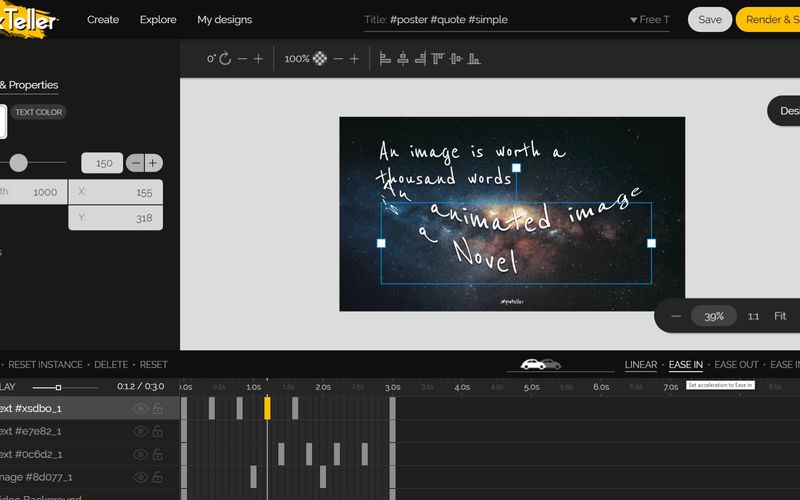This screenshot has height=500, width=800.
Task: Align selection to vertical middle
Action: pos(456,59)
